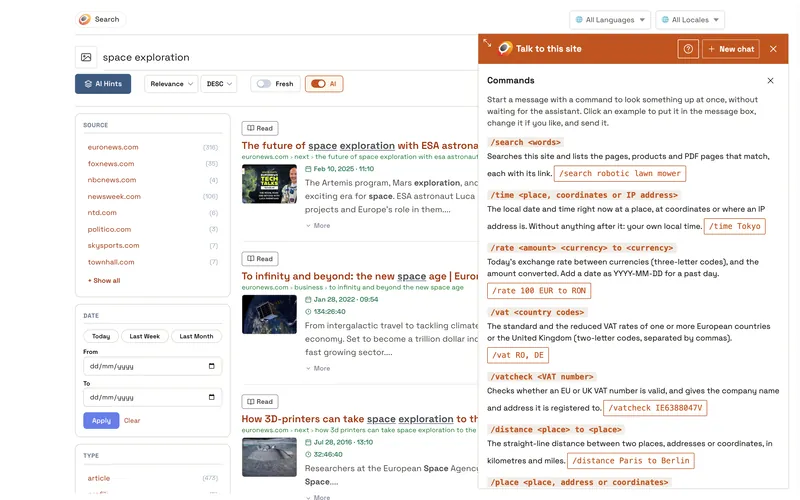The image size is (800, 500).
Task: Open the AI Hints panel
Action: click(x=103, y=84)
